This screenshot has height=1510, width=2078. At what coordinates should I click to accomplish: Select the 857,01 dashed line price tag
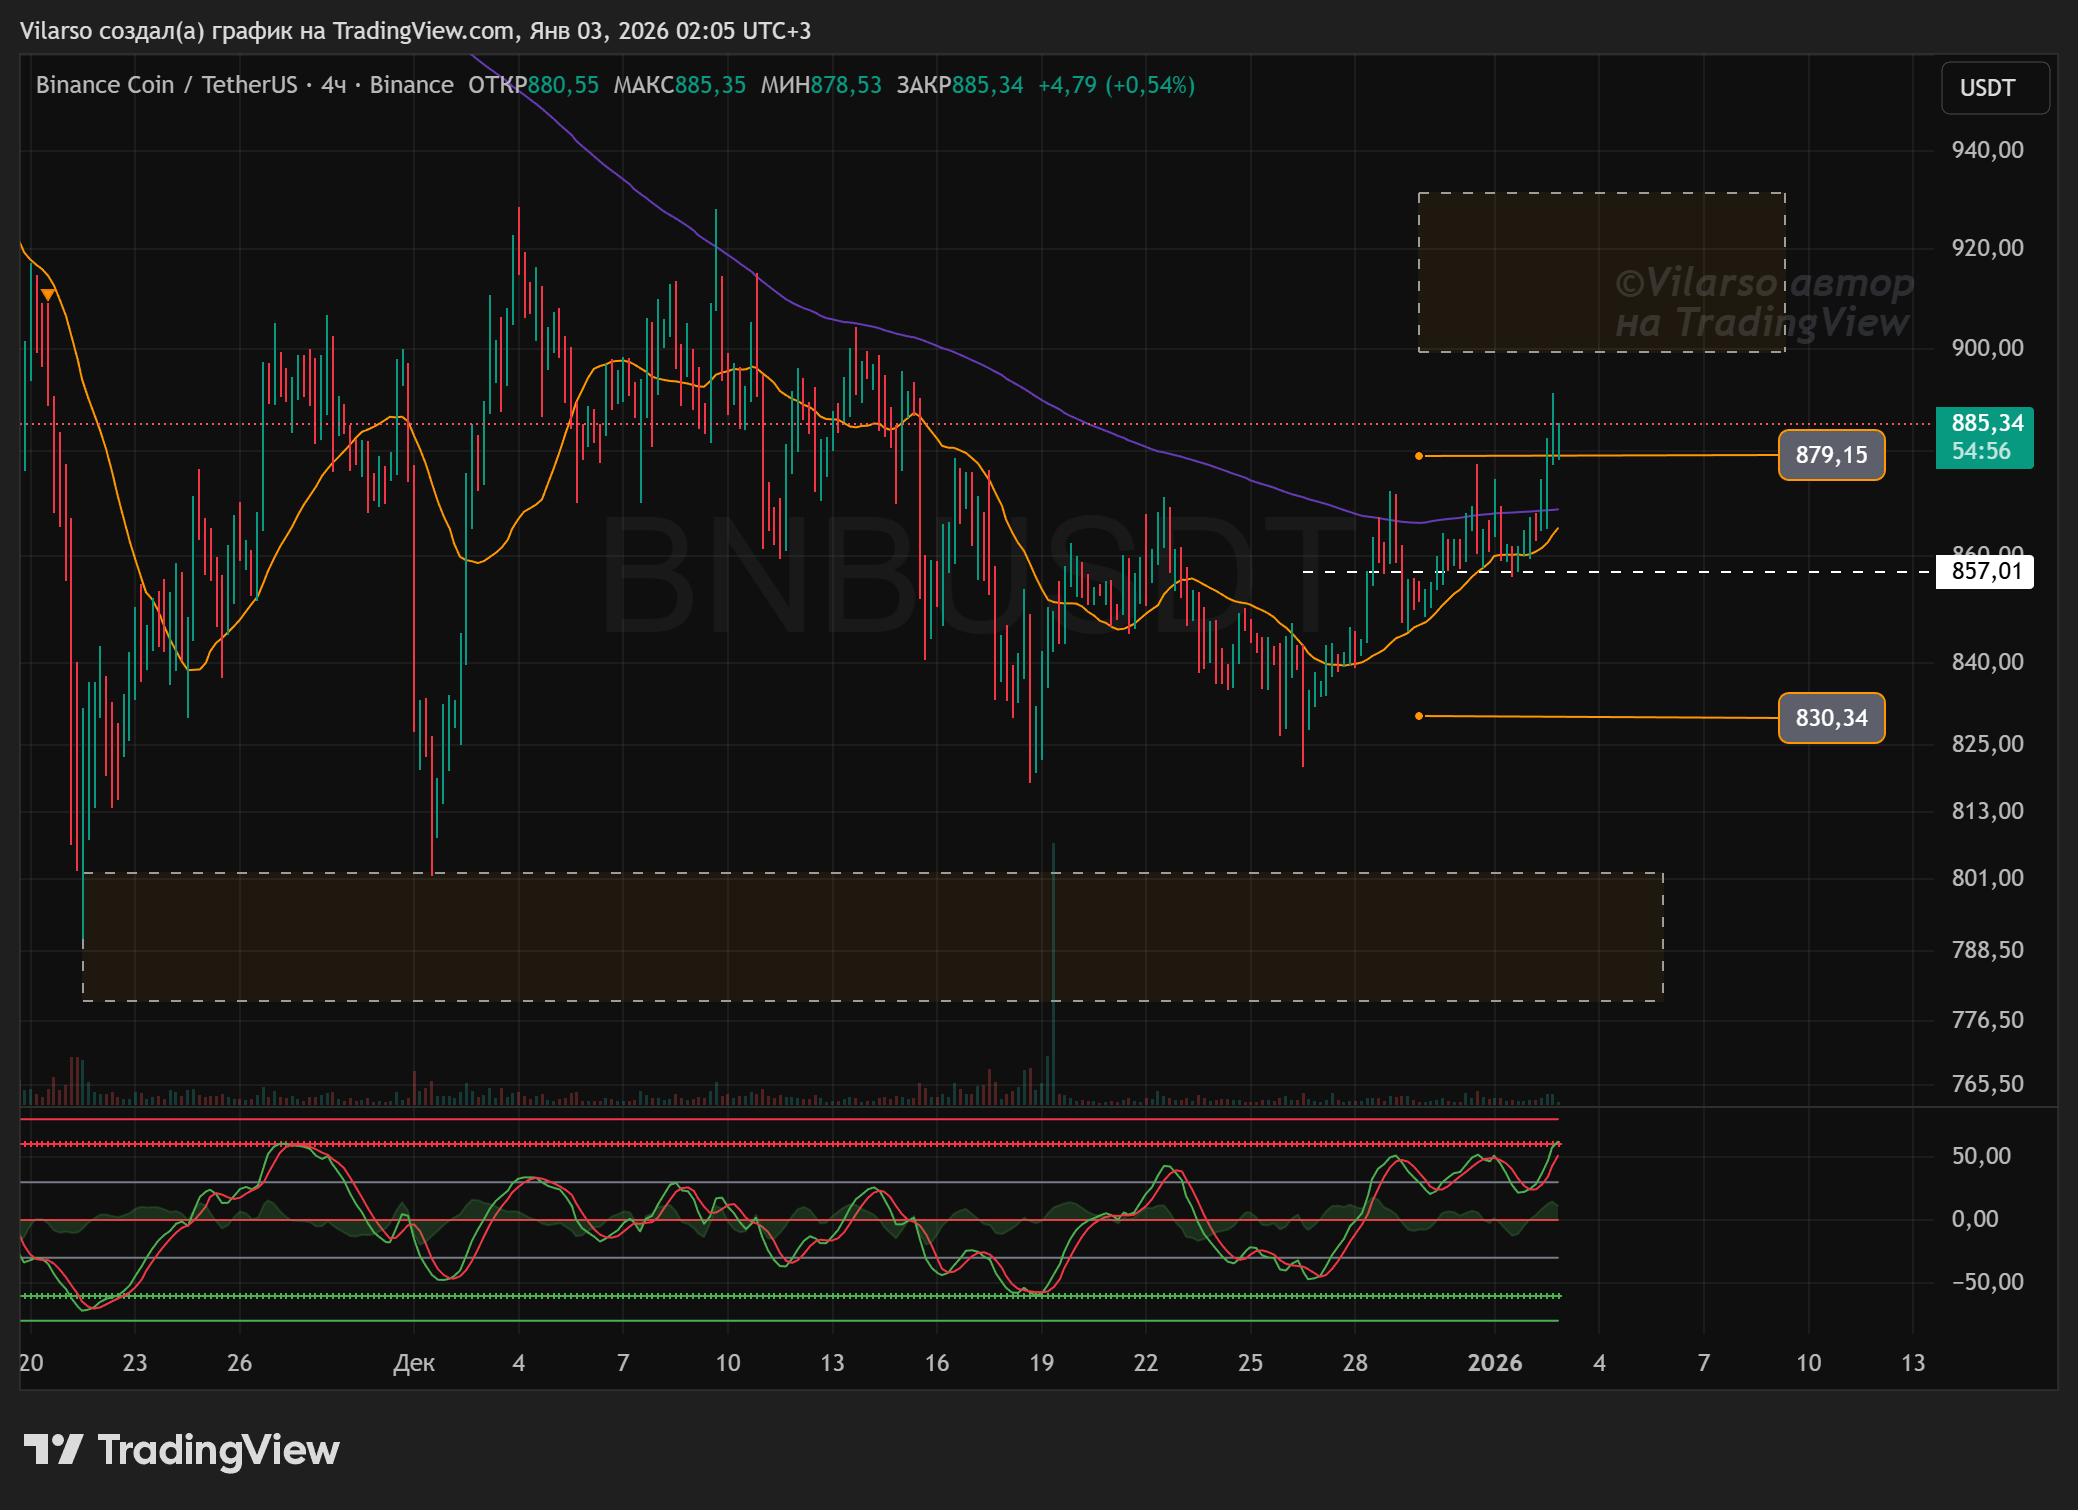(x=1985, y=571)
